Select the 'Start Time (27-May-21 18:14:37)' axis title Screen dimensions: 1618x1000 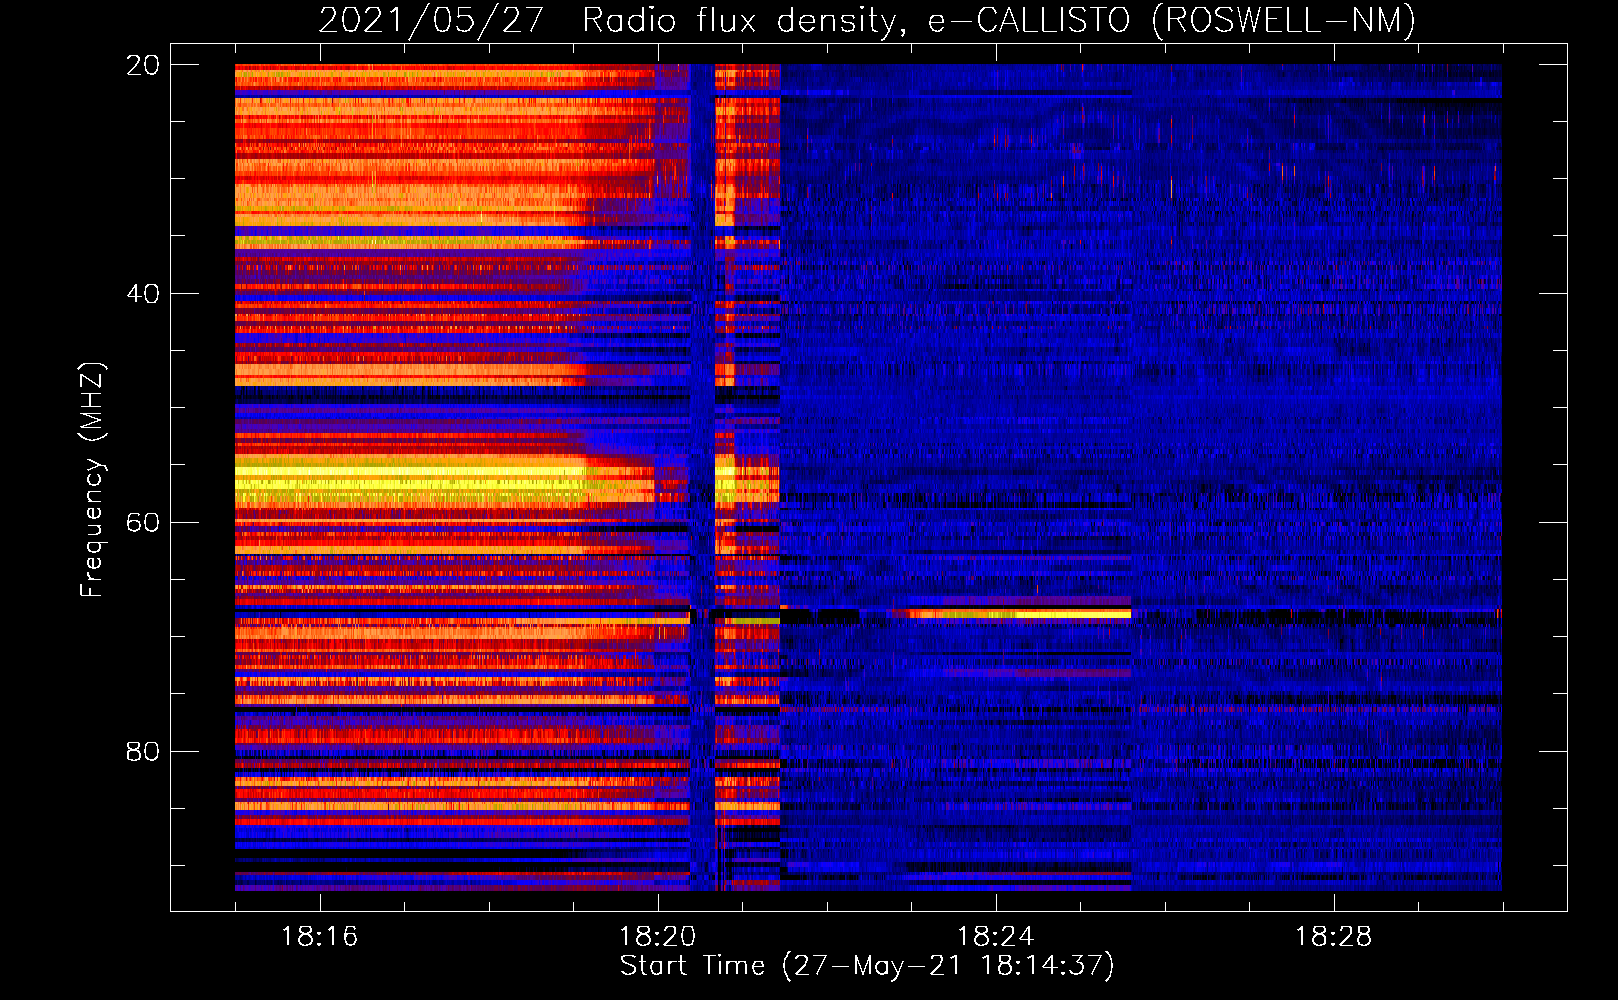coord(867,966)
